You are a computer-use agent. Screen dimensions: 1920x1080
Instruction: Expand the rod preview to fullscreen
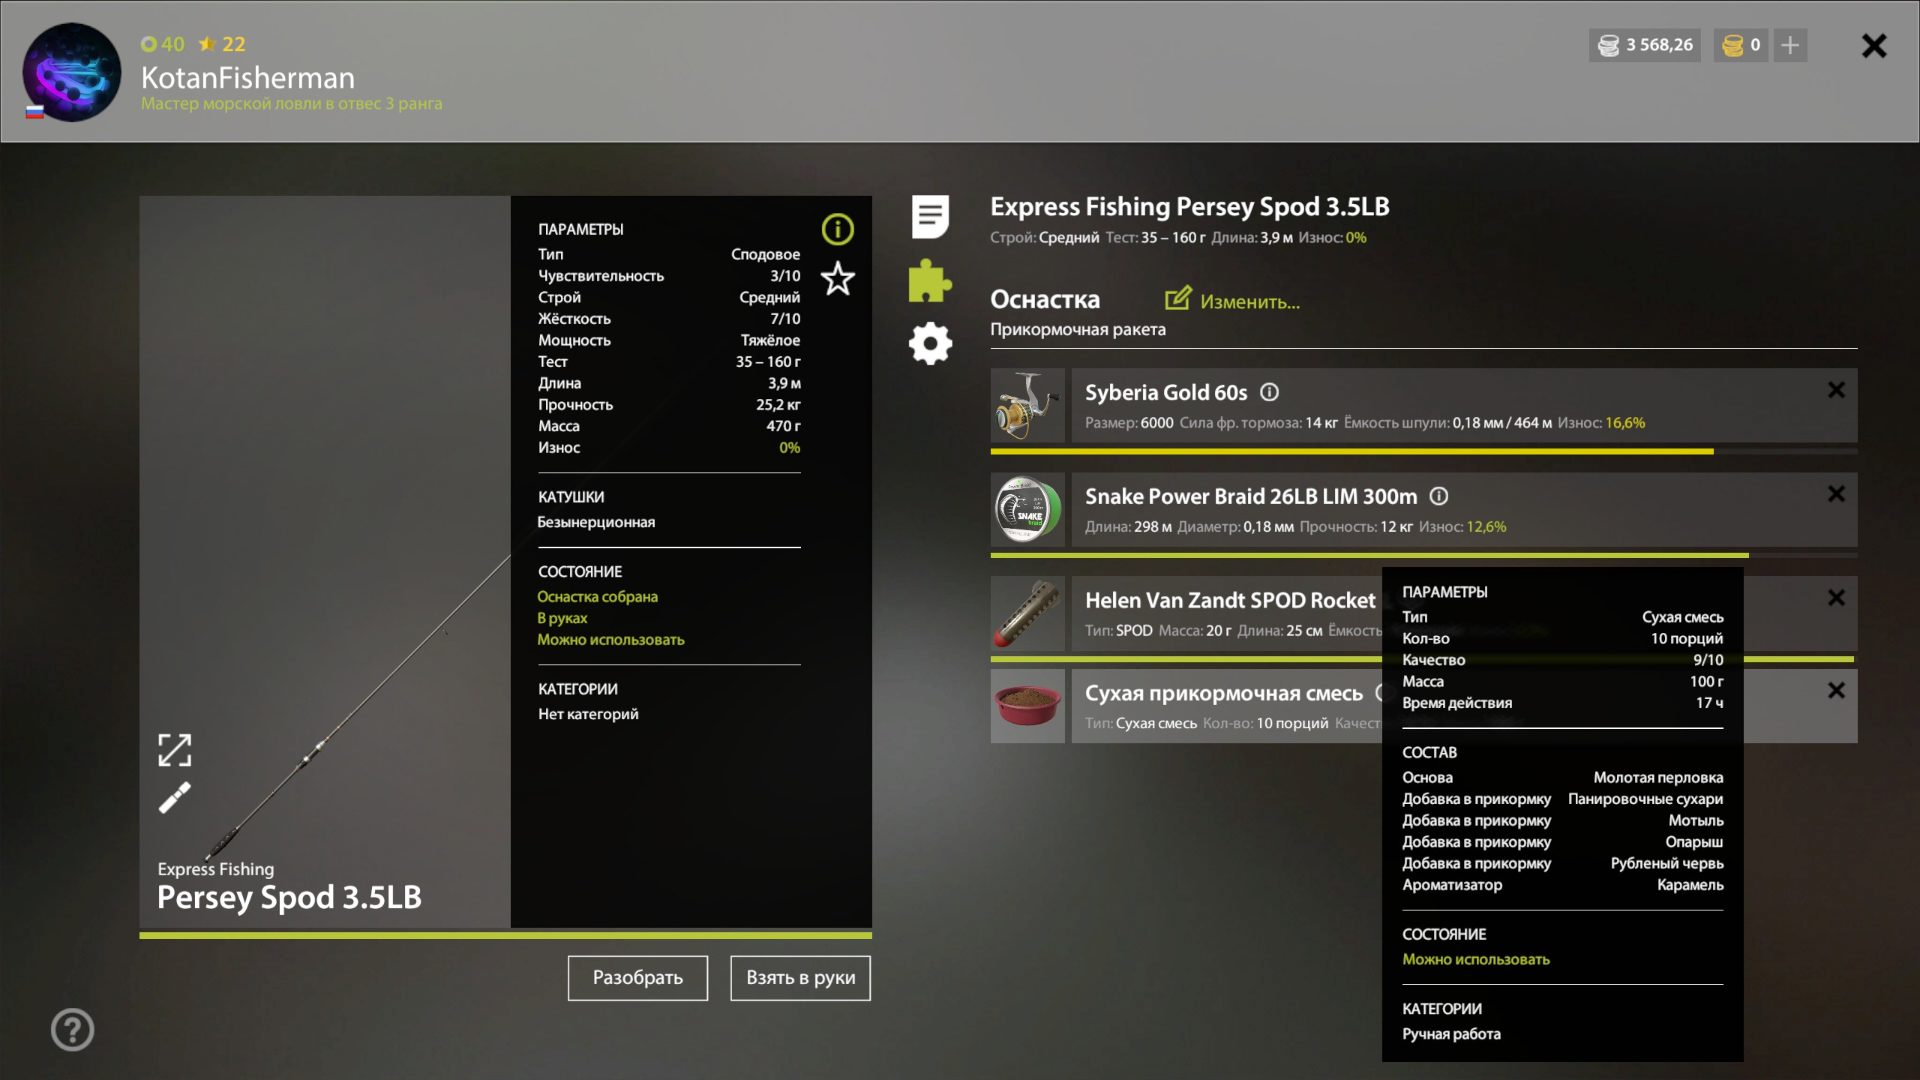tap(175, 750)
